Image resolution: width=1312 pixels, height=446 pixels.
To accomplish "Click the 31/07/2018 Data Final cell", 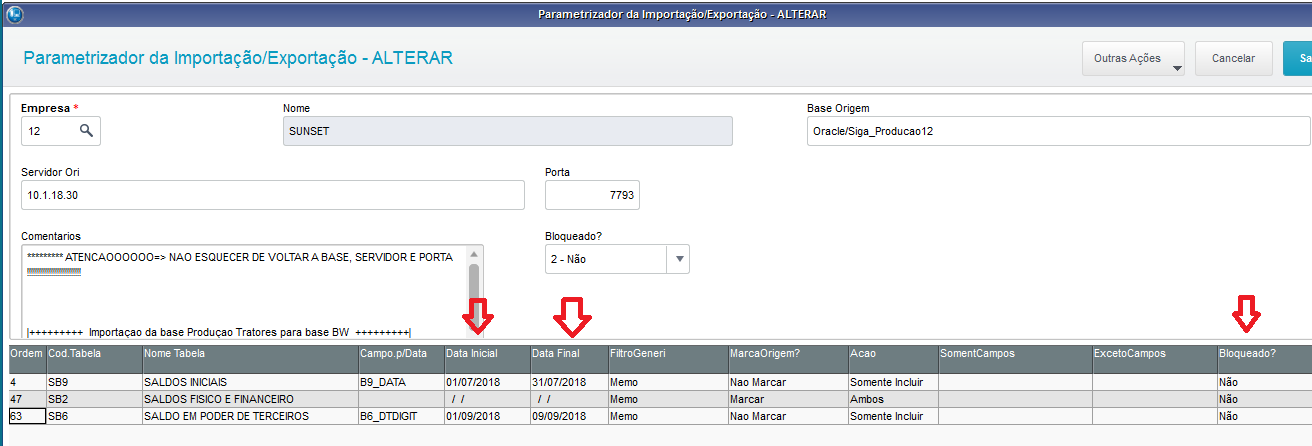I will tap(568, 383).
